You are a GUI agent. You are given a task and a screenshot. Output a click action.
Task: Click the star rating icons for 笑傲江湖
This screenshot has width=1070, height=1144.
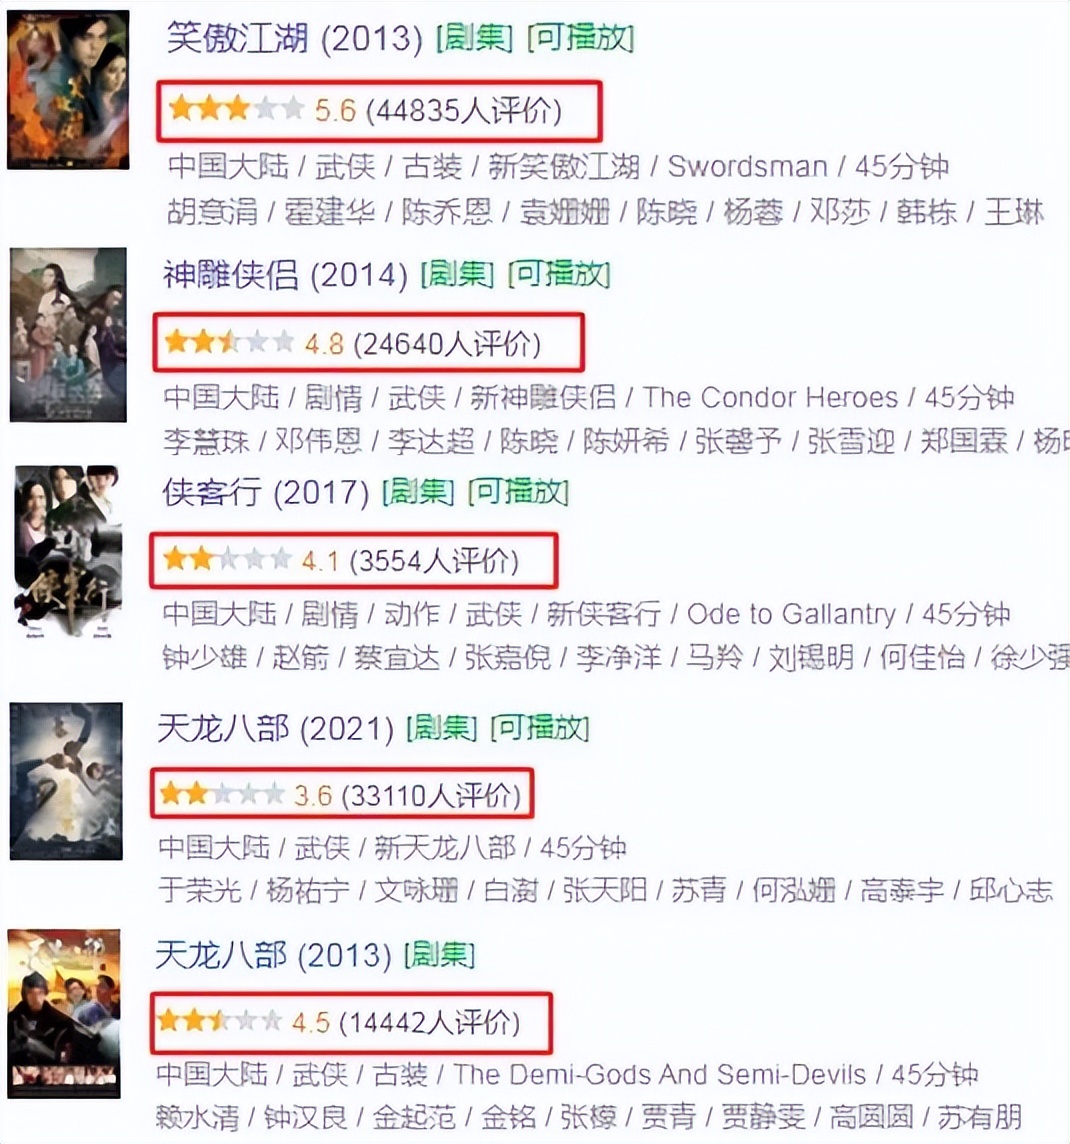point(236,109)
